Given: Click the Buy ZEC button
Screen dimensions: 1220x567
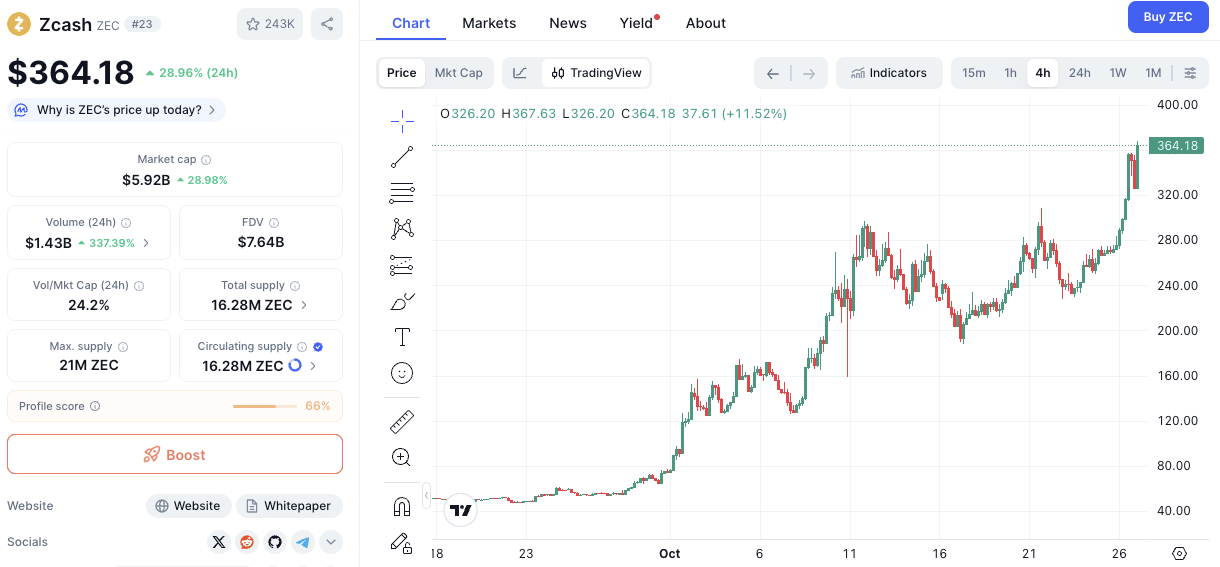Looking at the screenshot, I should 1167,17.
